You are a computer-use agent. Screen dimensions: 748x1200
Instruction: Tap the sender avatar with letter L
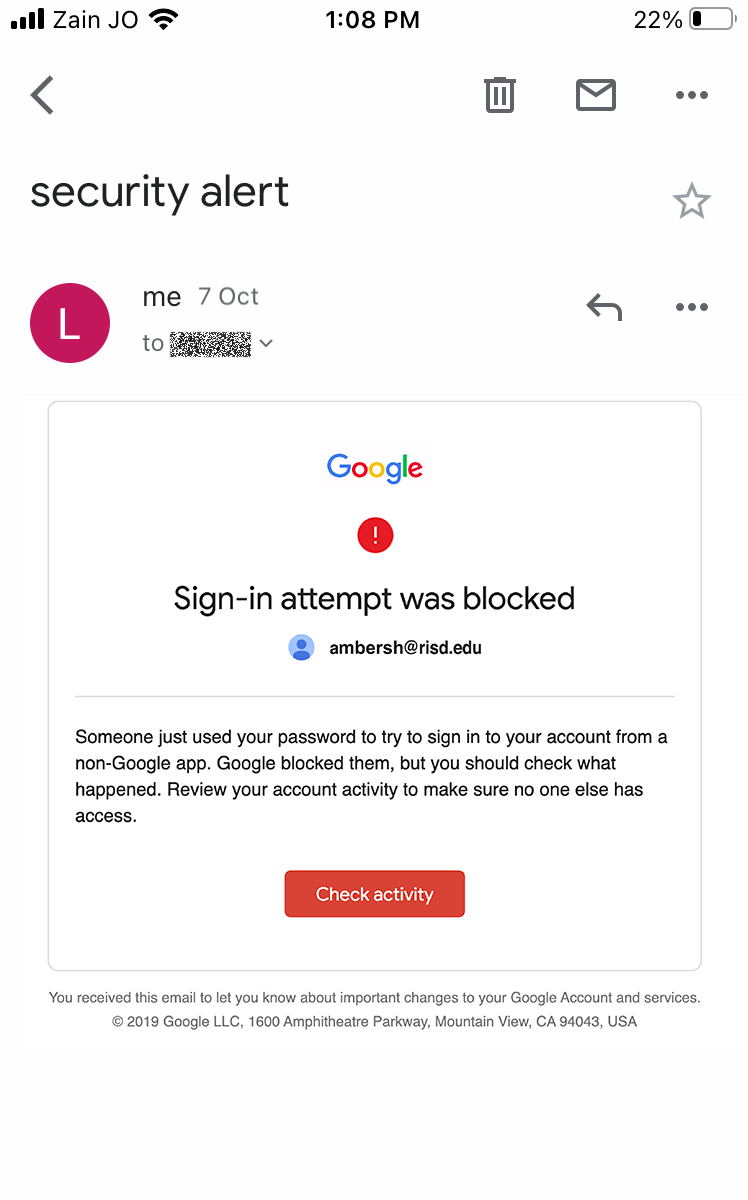click(x=69, y=323)
